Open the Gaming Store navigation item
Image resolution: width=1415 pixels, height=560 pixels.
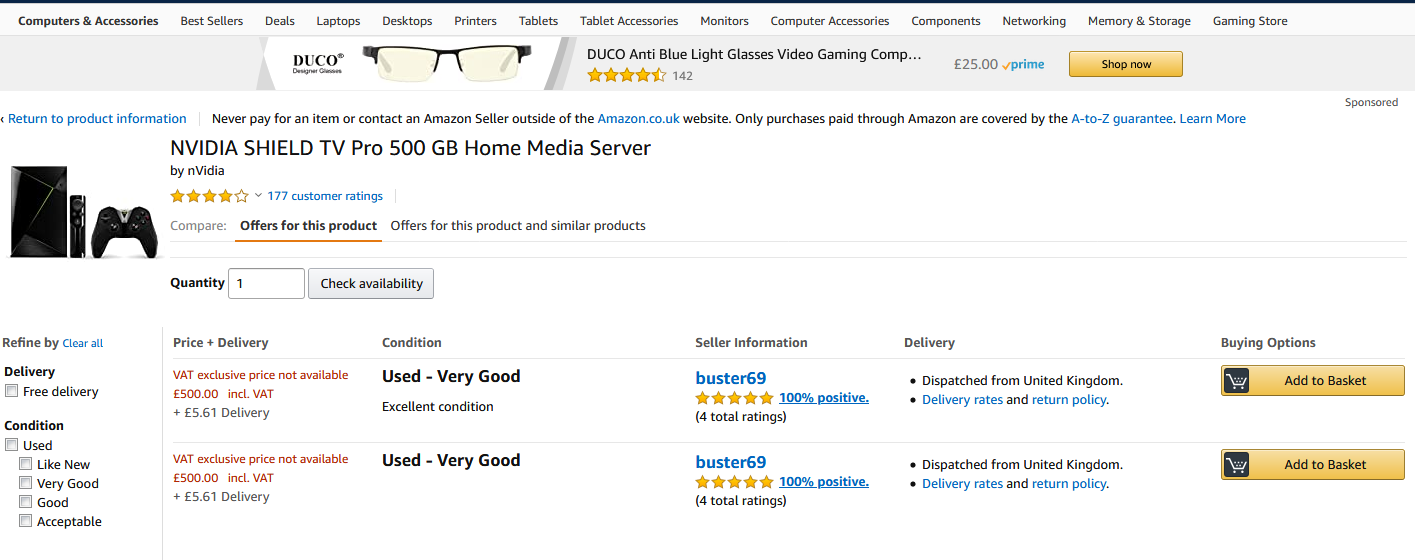tap(1250, 21)
